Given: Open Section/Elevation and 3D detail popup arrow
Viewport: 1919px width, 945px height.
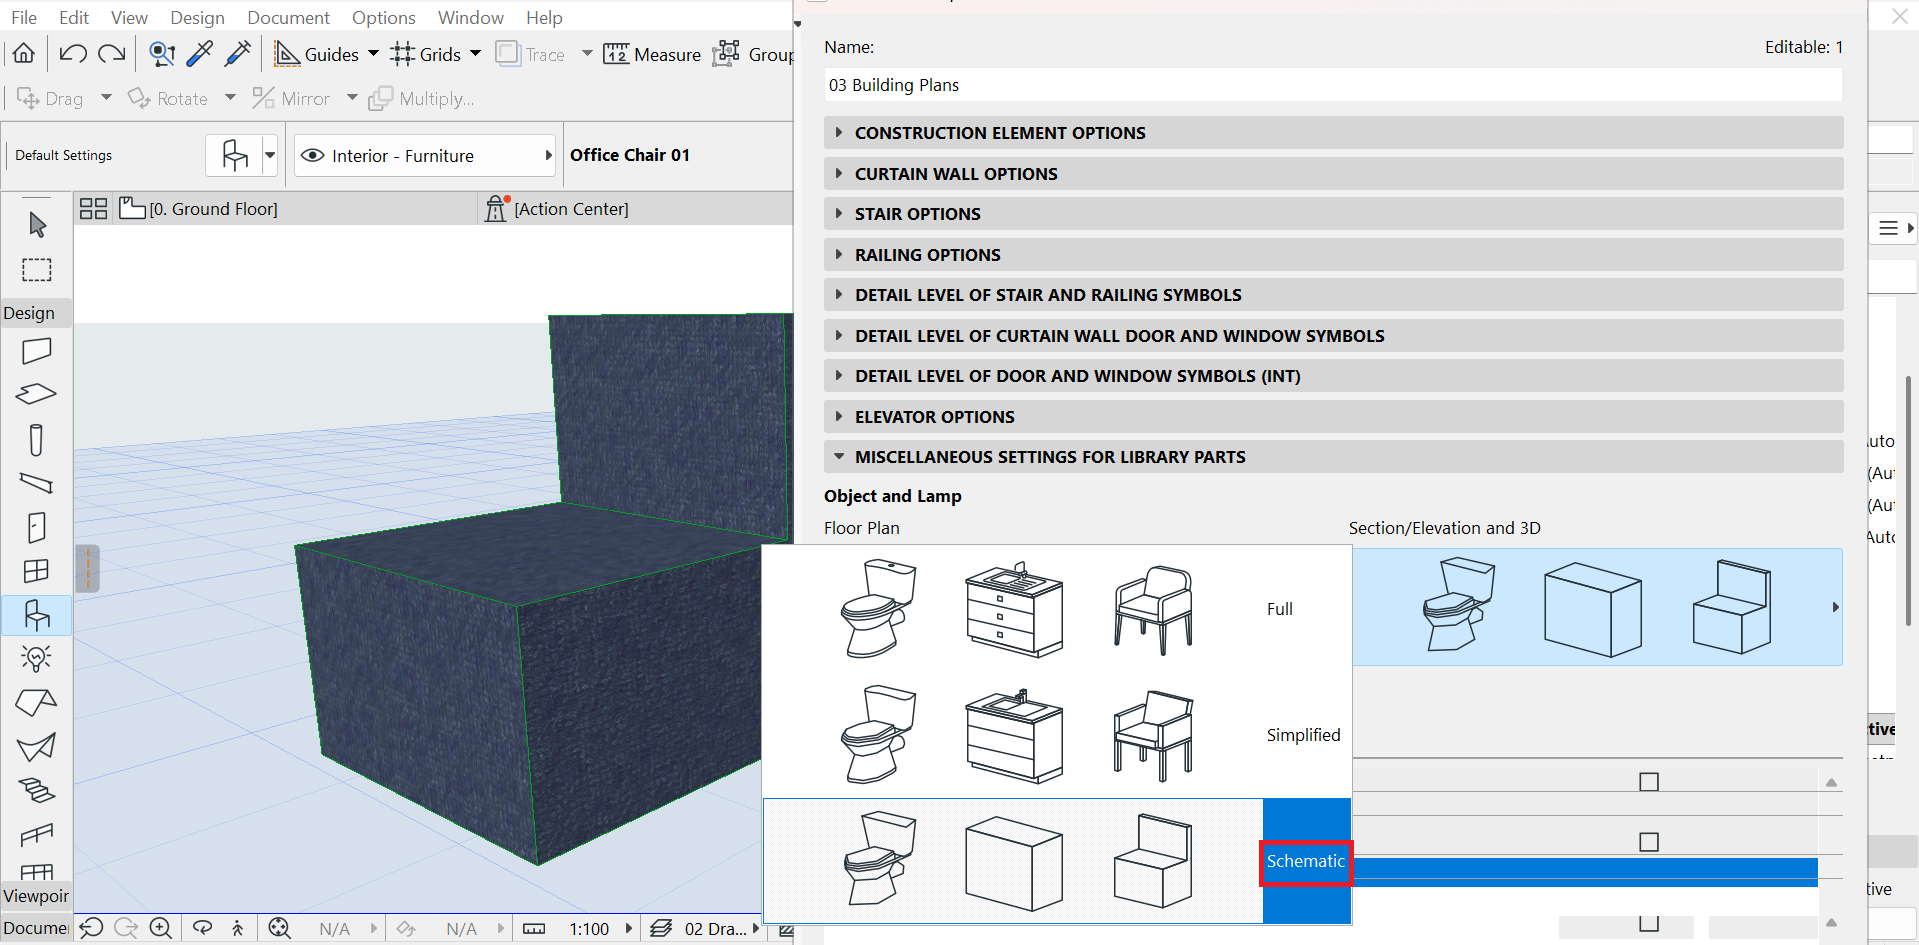Looking at the screenshot, I should point(1835,607).
